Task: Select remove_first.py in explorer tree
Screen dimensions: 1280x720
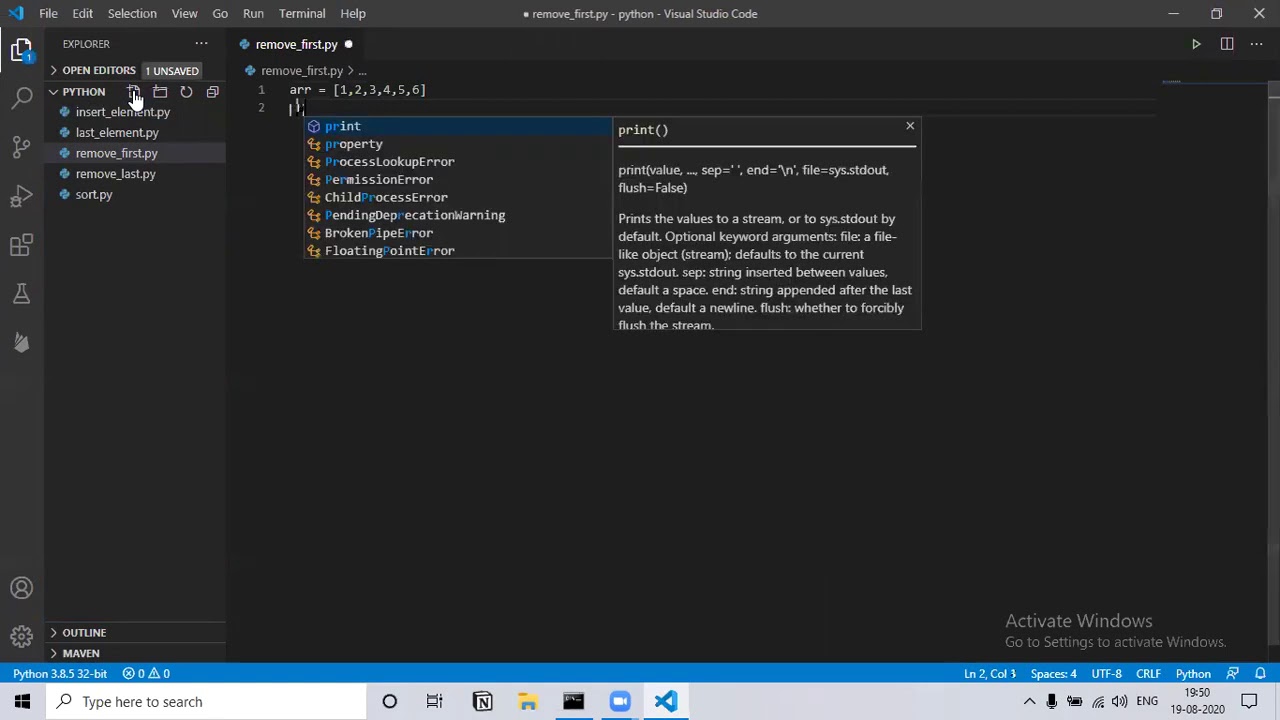Action: pyautogui.click(x=116, y=154)
